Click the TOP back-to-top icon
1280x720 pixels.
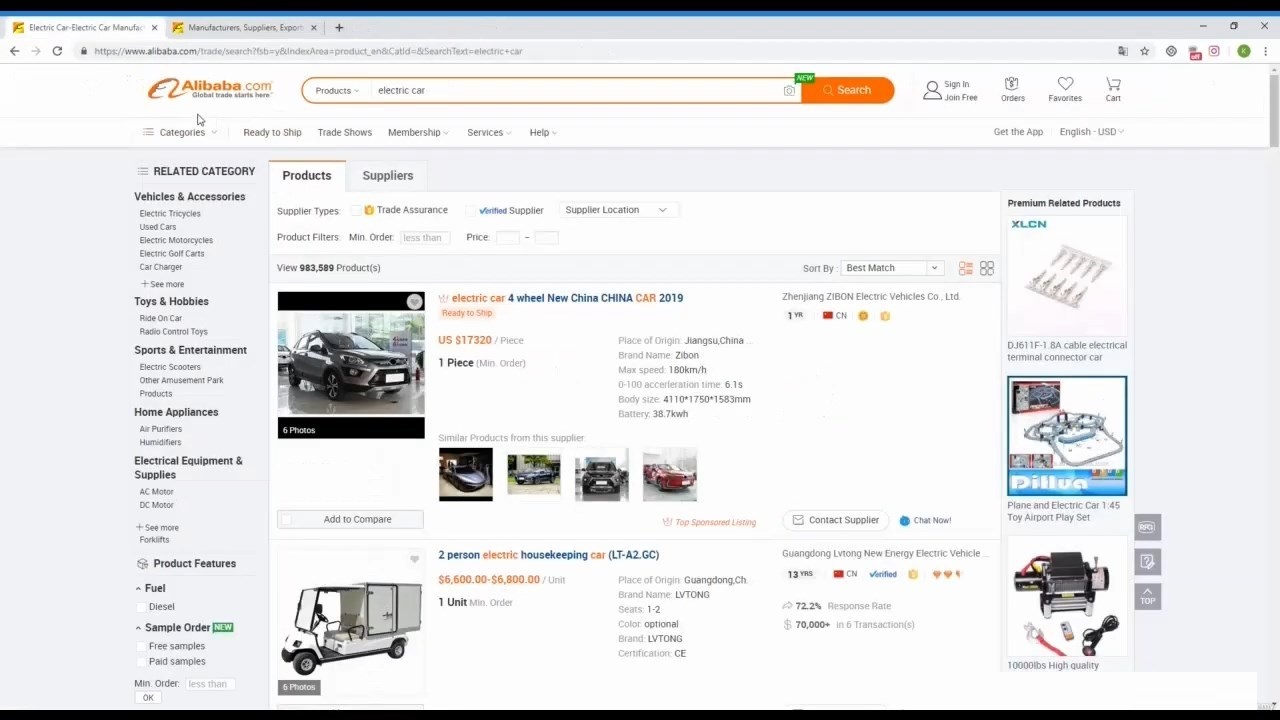(x=1148, y=597)
